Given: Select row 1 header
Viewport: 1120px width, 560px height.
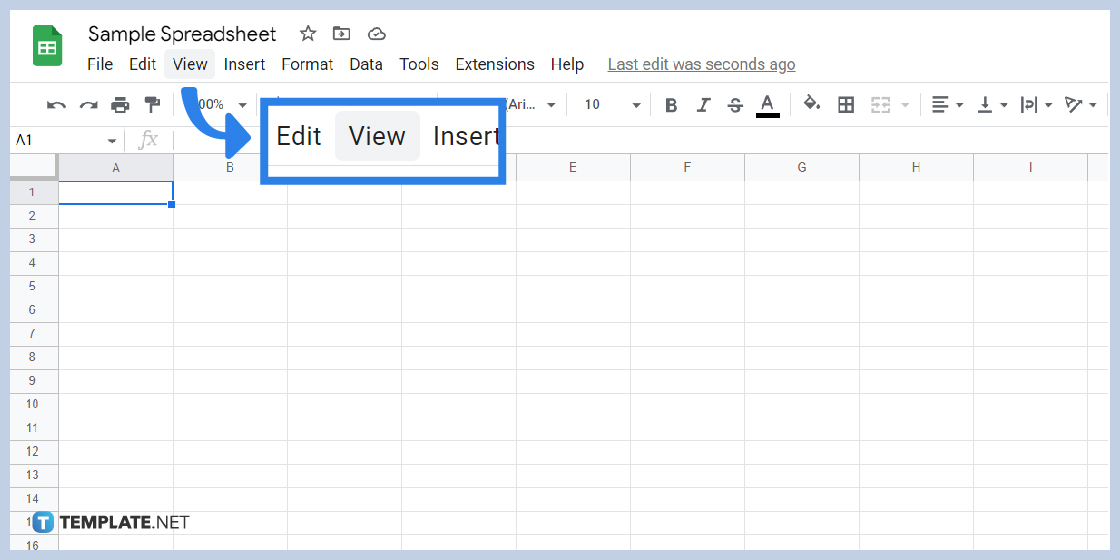Looking at the screenshot, I should click(x=34, y=192).
